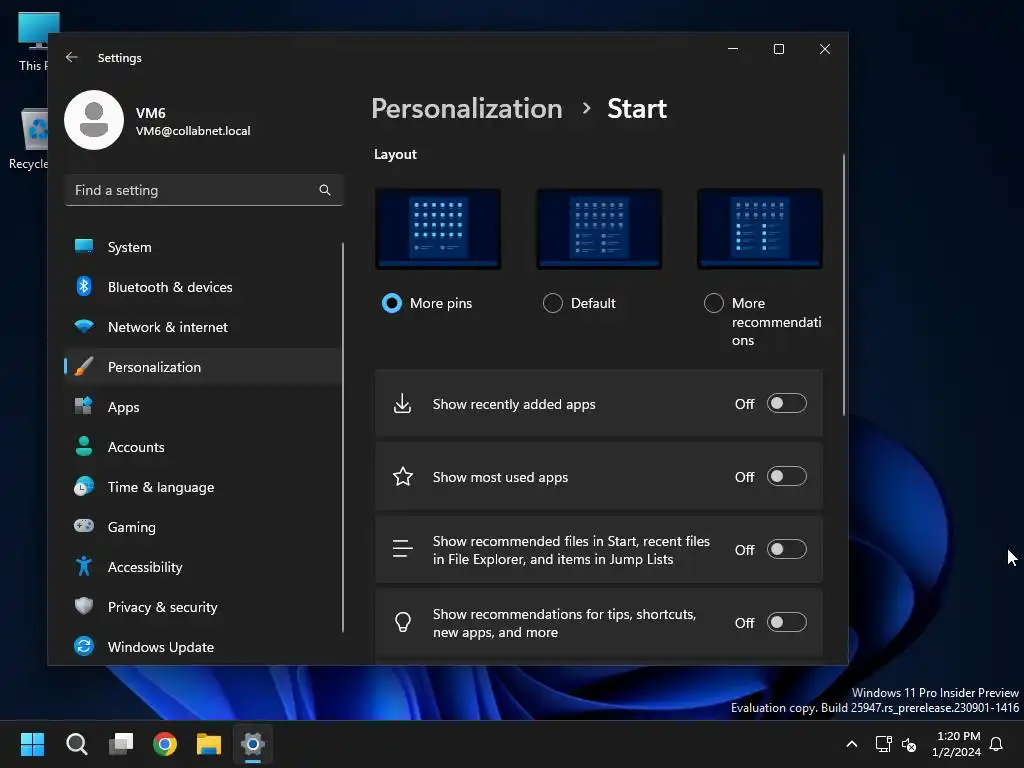Select the More recommendations radio button
Image resolution: width=1024 pixels, height=768 pixels.
714,303
